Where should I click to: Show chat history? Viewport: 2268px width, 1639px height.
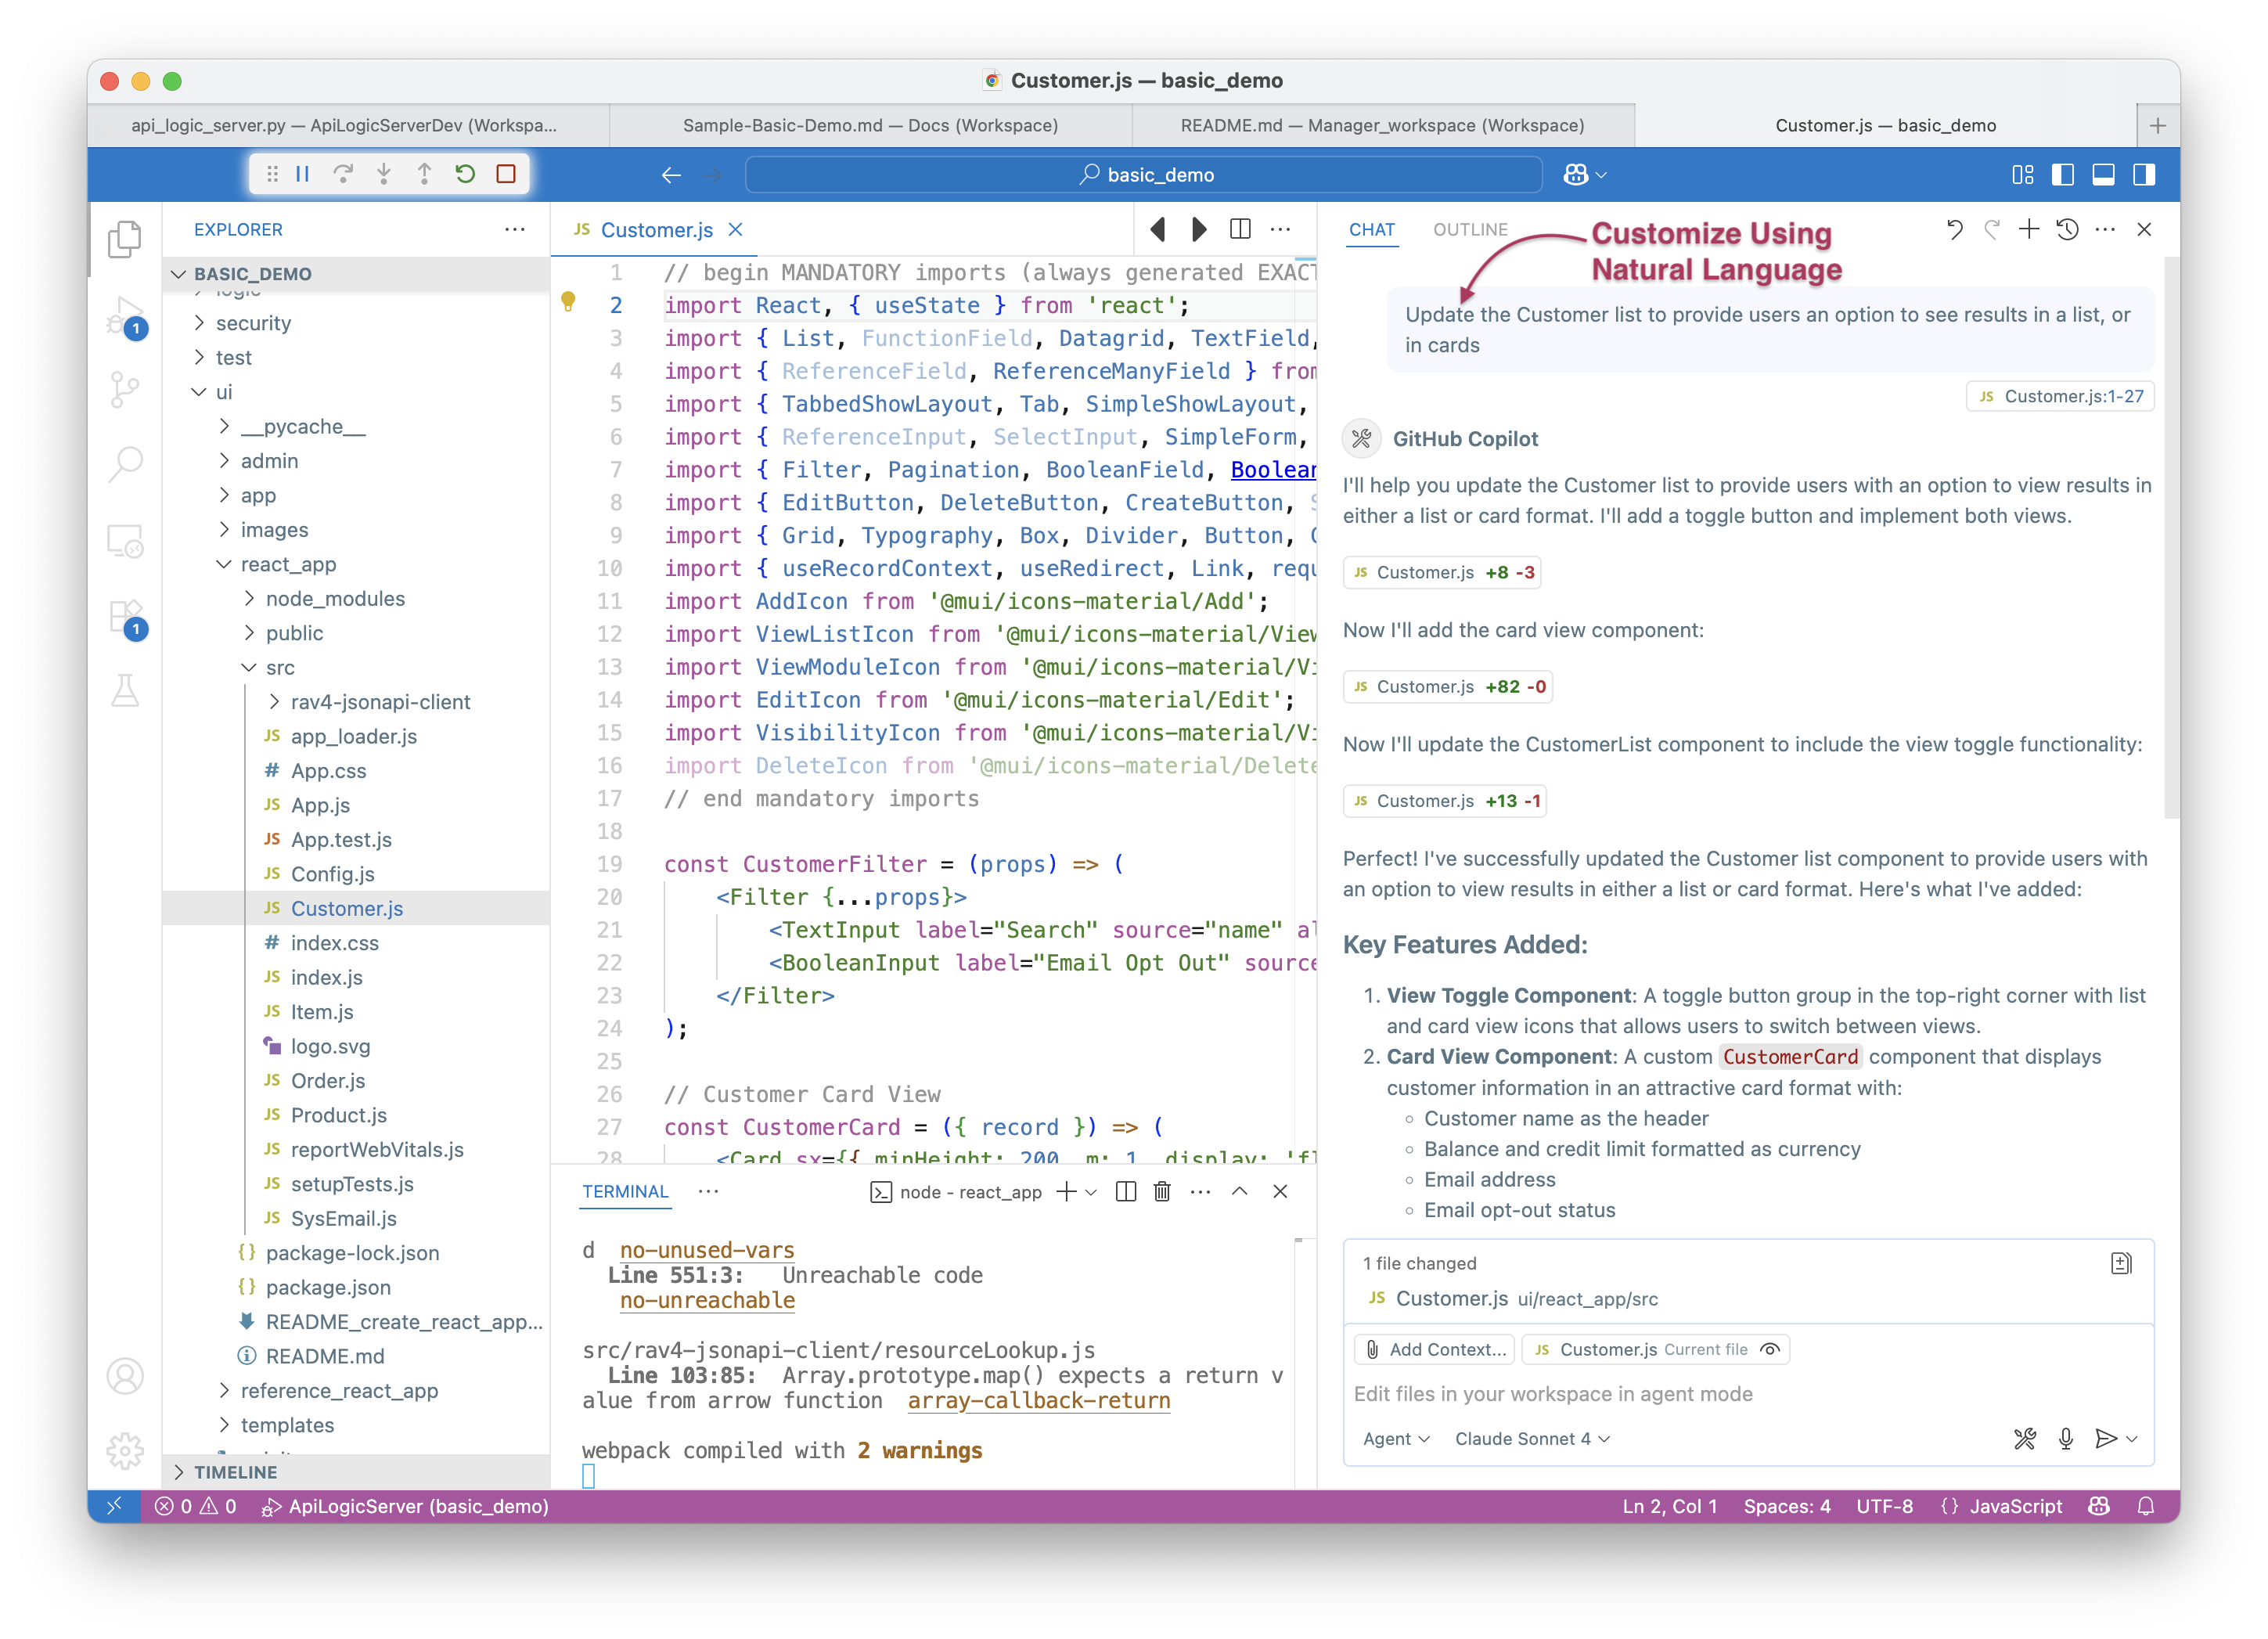click(x=2068, y=229)
